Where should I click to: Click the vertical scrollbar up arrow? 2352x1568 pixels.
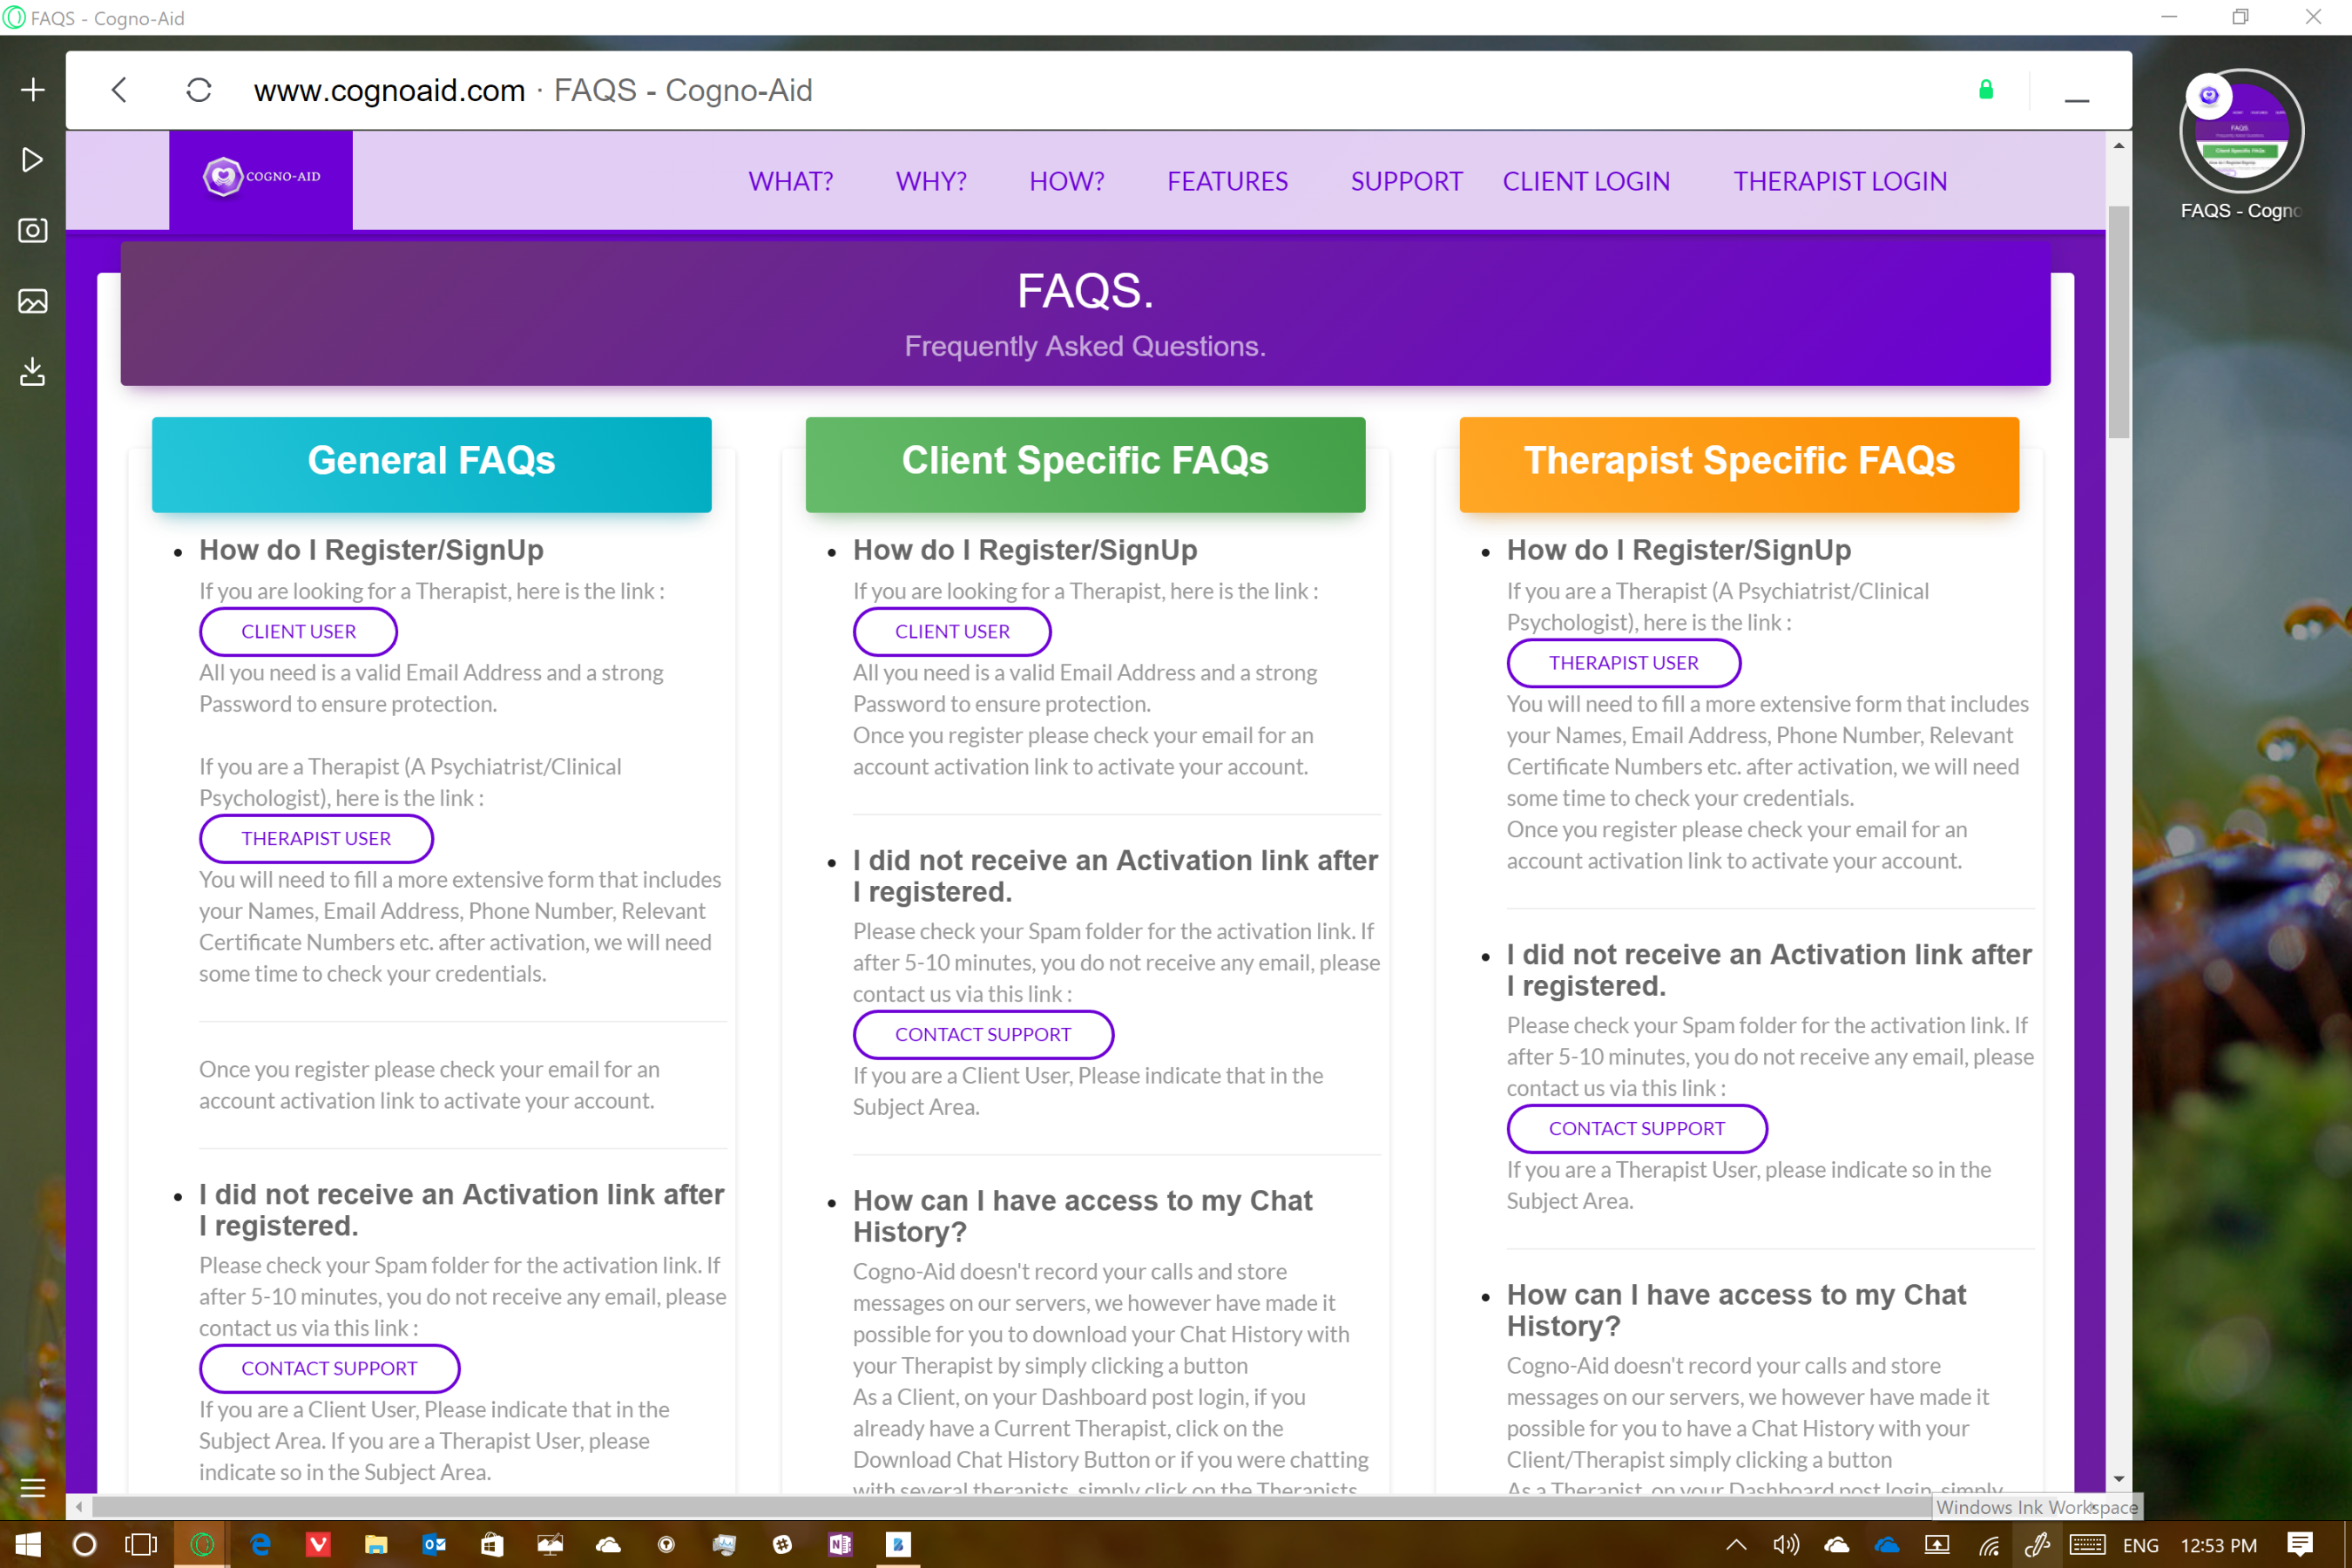pyautogui.click(x=2118, y=145)
